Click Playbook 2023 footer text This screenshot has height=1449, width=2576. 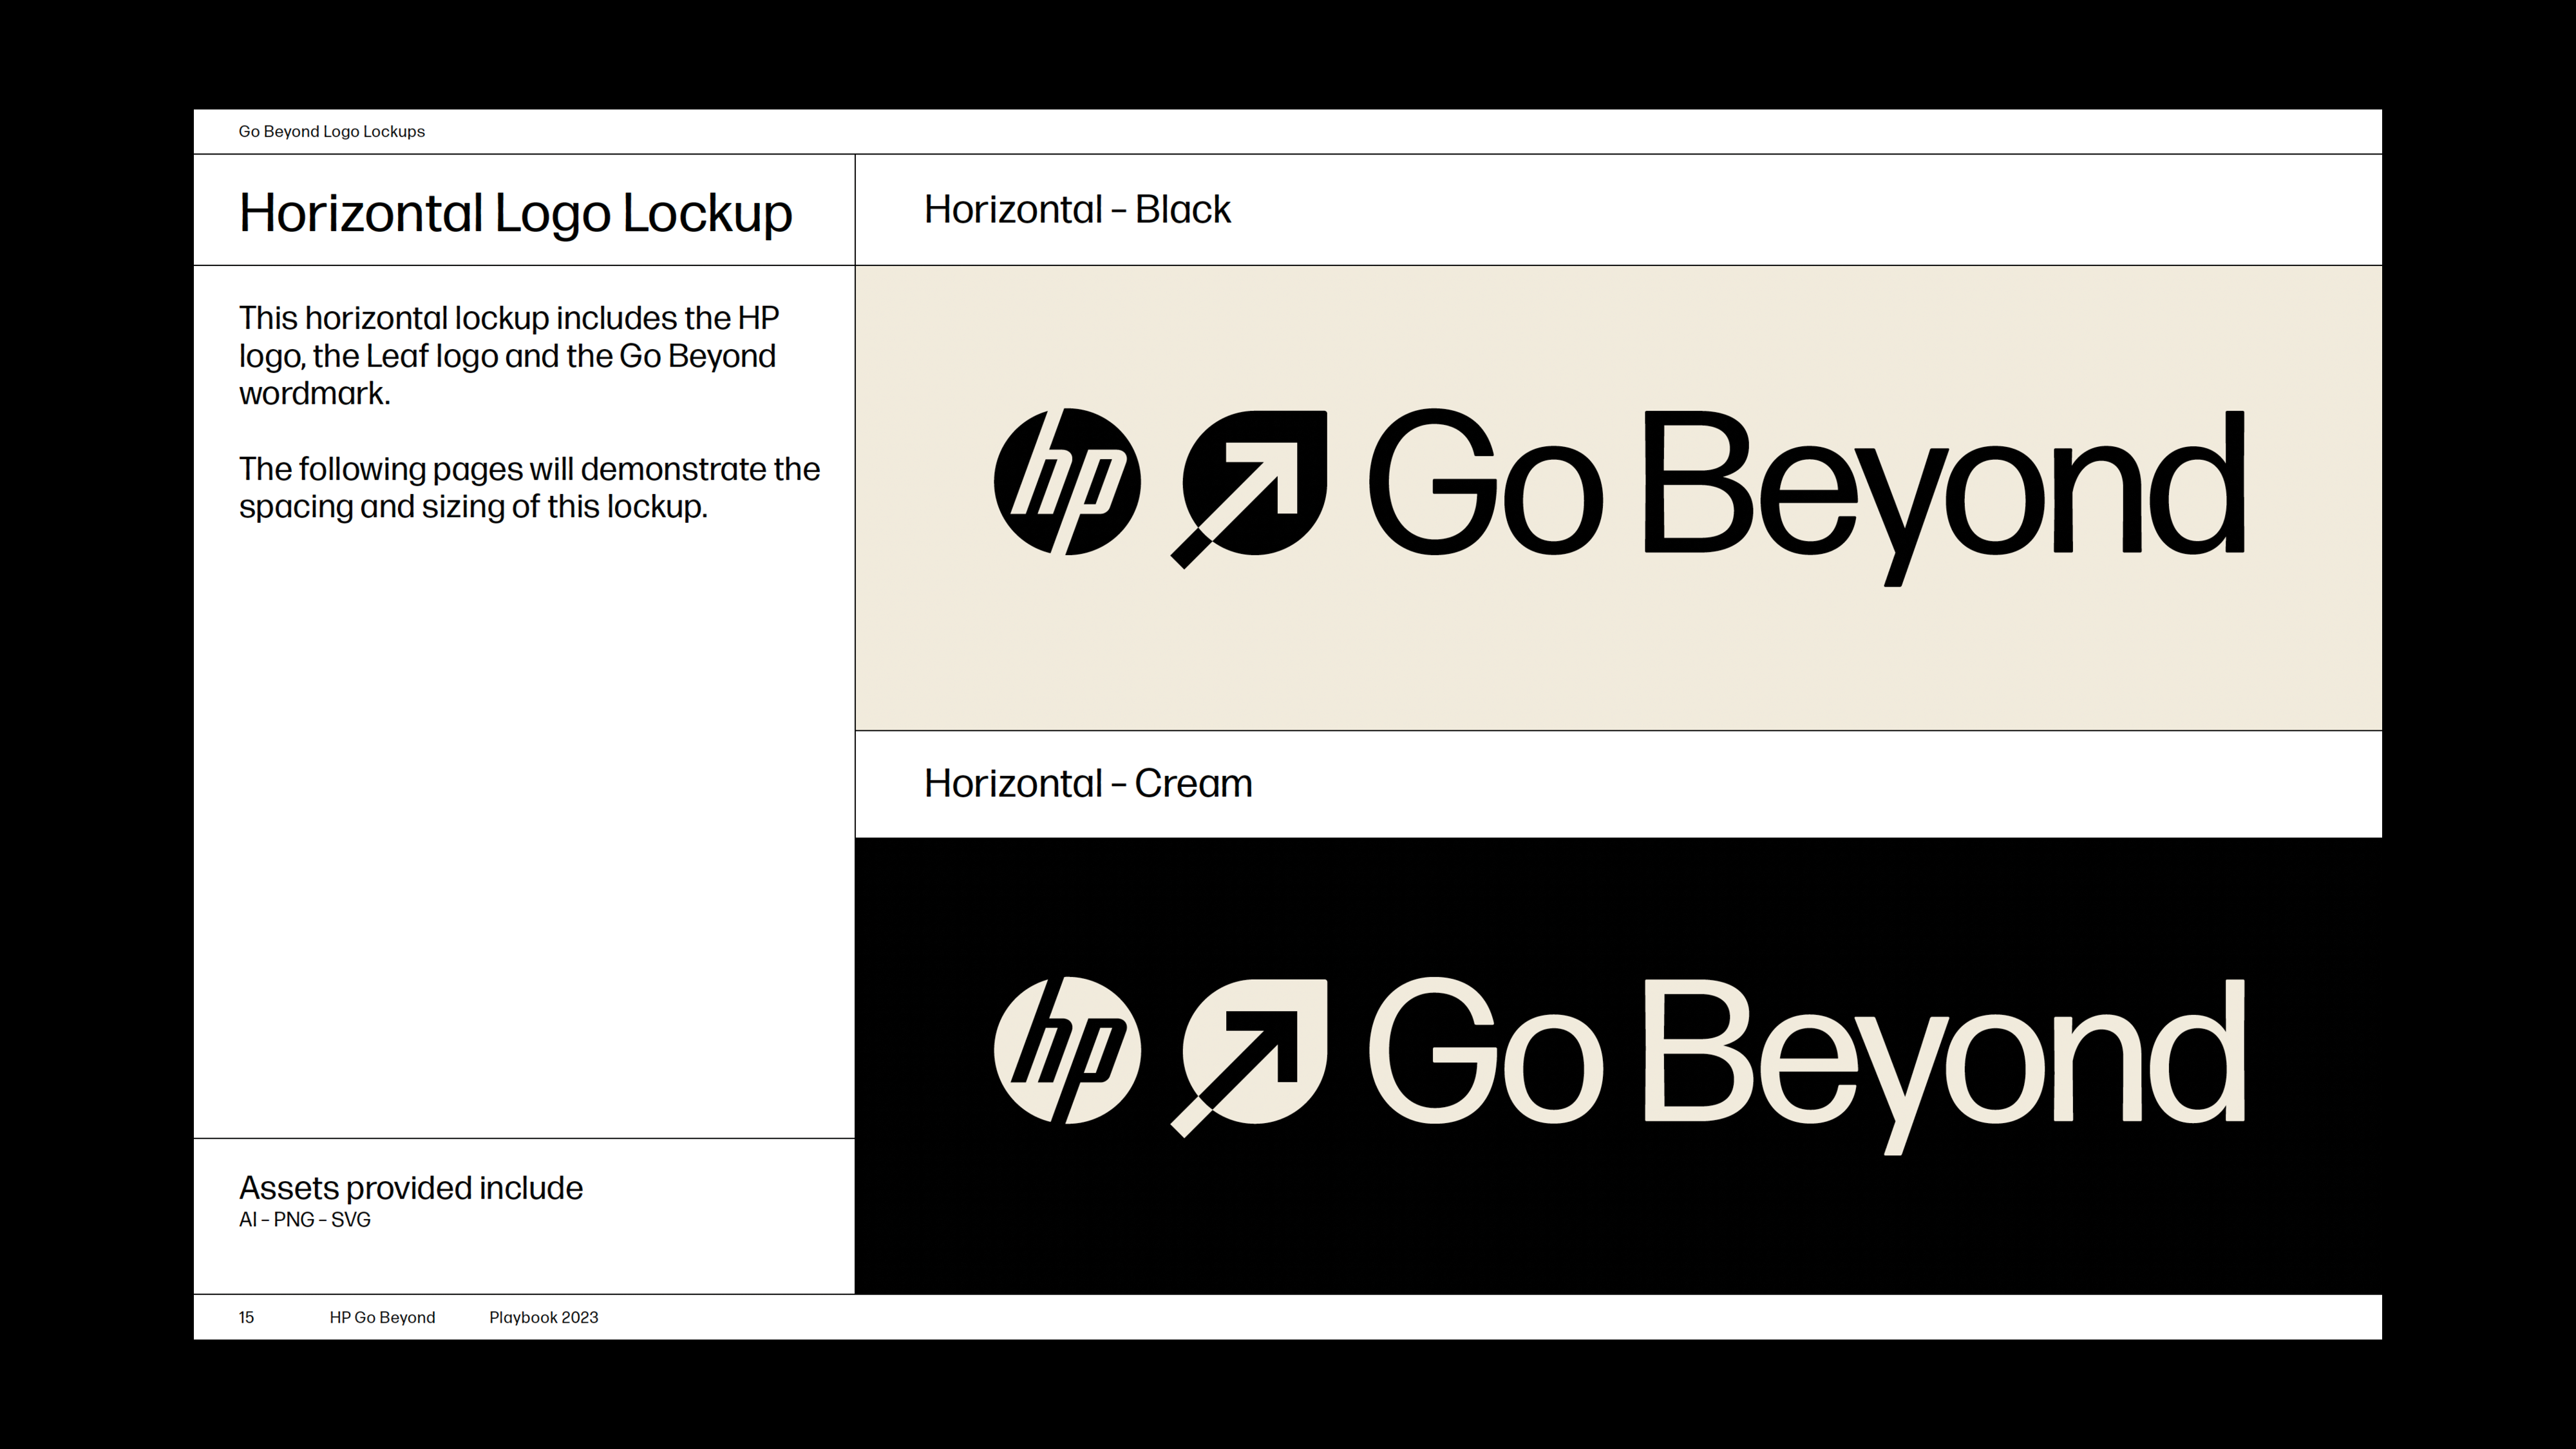[x=543, y=1317]
